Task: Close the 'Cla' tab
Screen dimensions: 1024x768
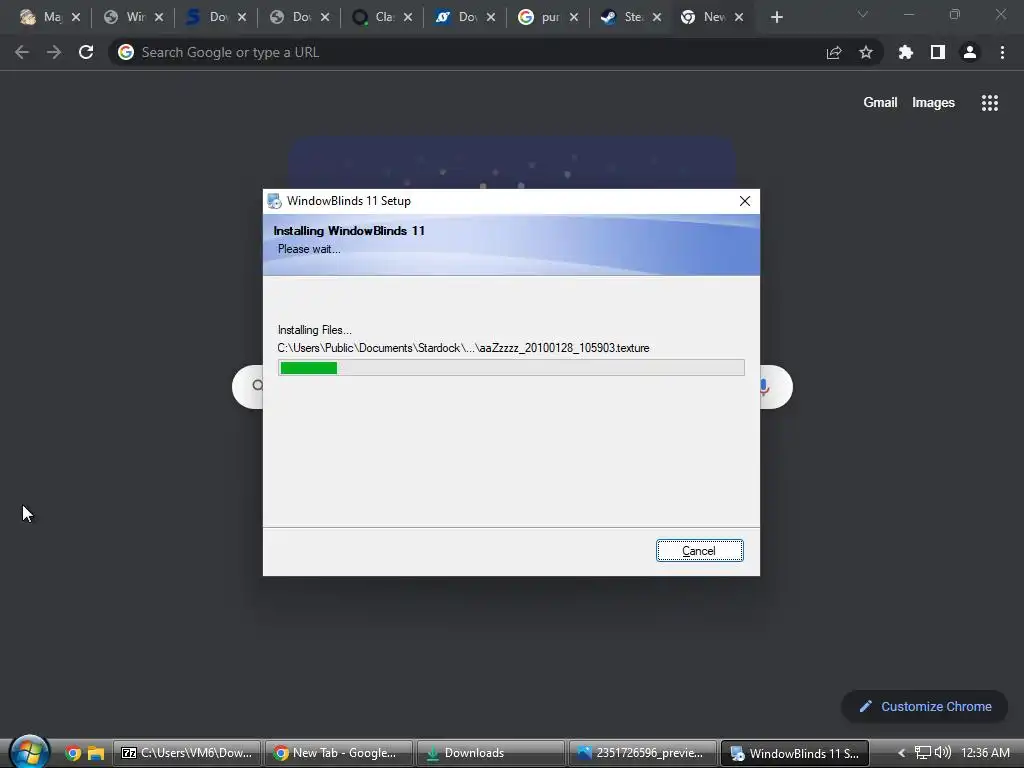Action: click(408, 17)
